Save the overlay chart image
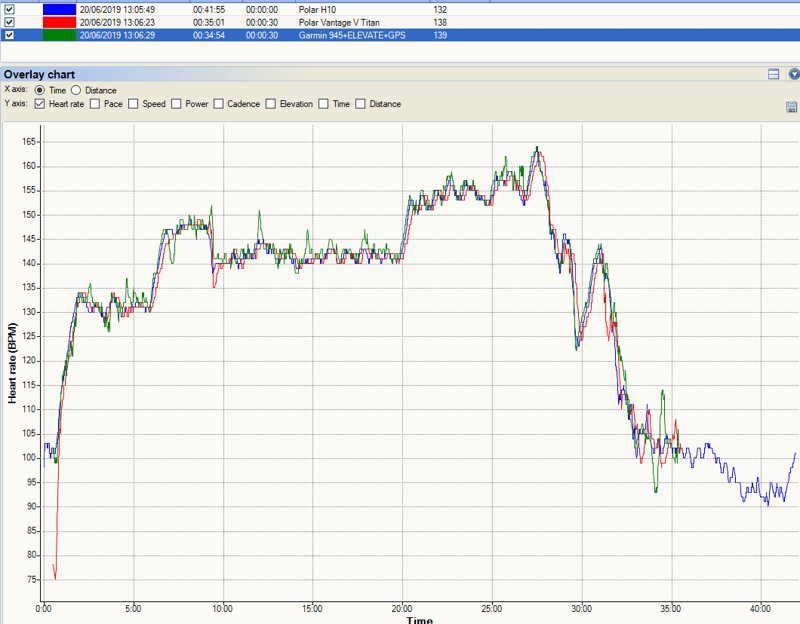This screenshot has width=800, height=624. [791, 107]
